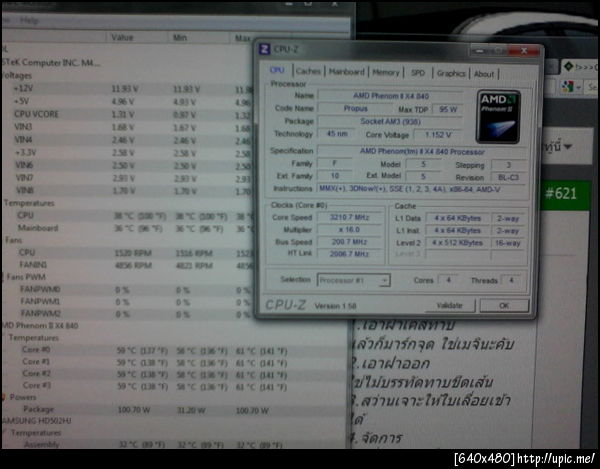Open the Mainboard tab in CPU-Z

346,72
